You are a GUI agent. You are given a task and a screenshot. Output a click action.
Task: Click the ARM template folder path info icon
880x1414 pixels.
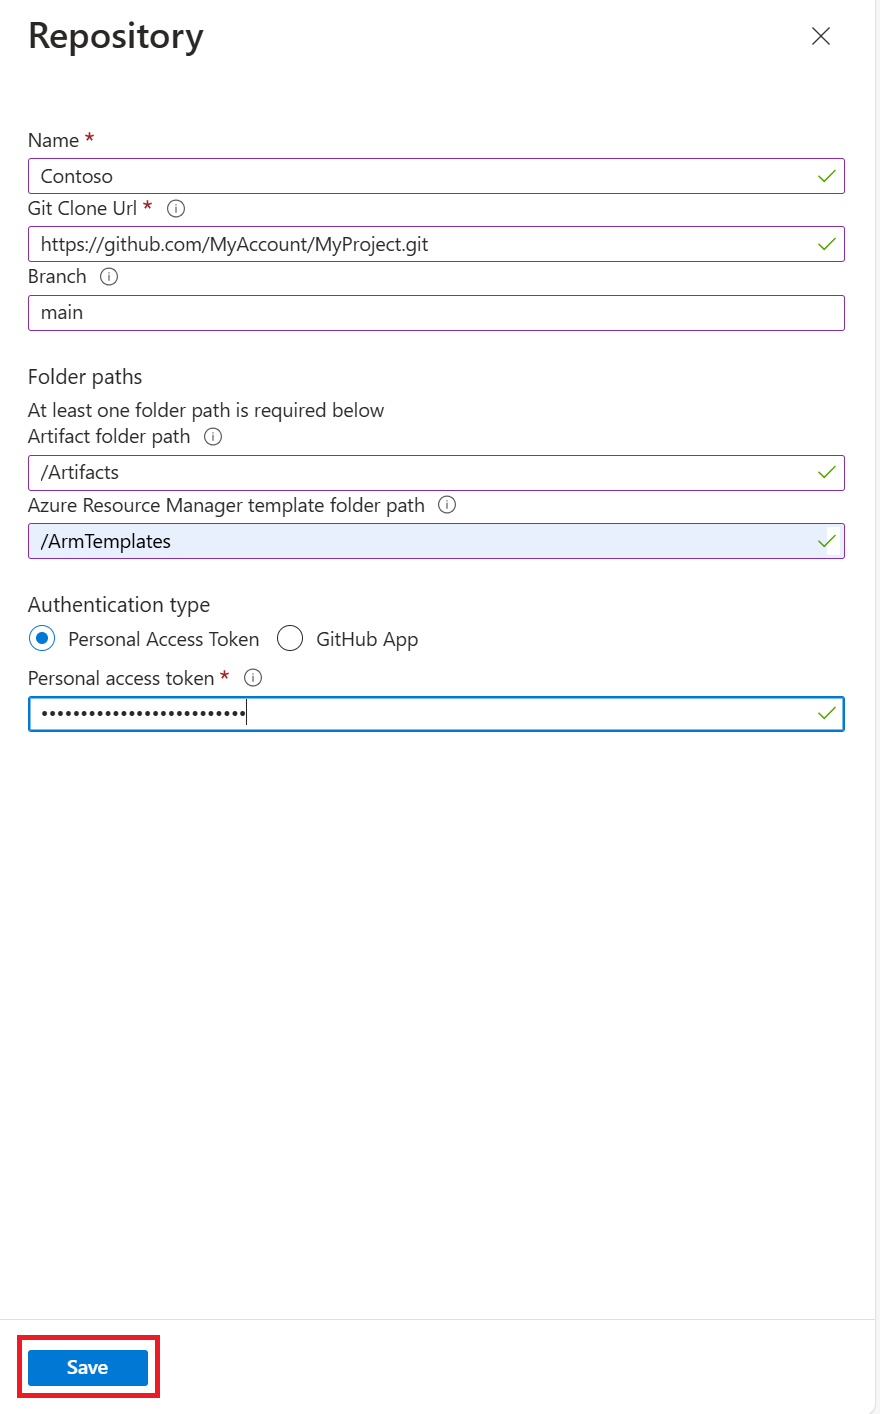coord(447,505)
